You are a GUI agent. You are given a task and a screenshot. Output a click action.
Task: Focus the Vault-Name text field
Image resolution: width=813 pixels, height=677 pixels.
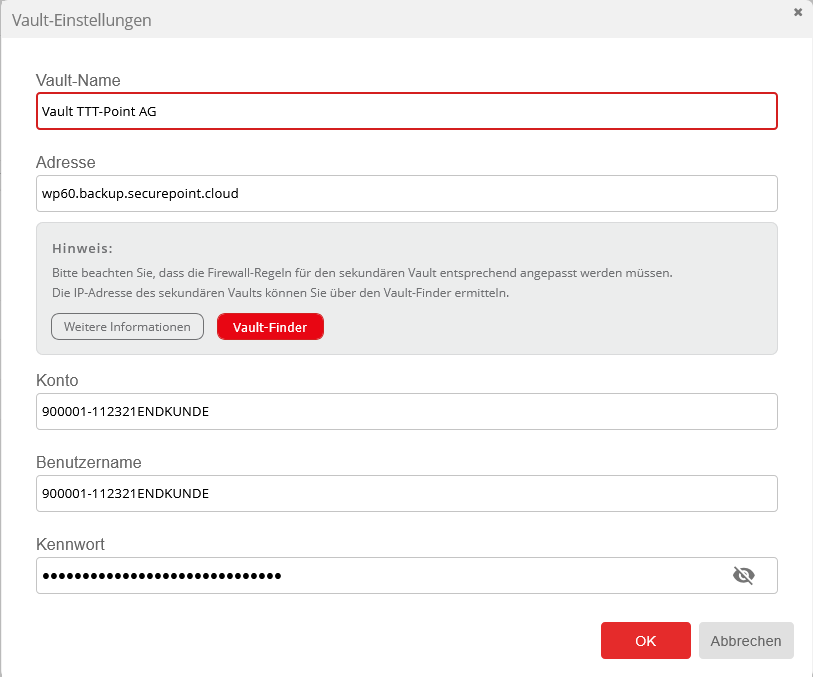pos(406,111)
